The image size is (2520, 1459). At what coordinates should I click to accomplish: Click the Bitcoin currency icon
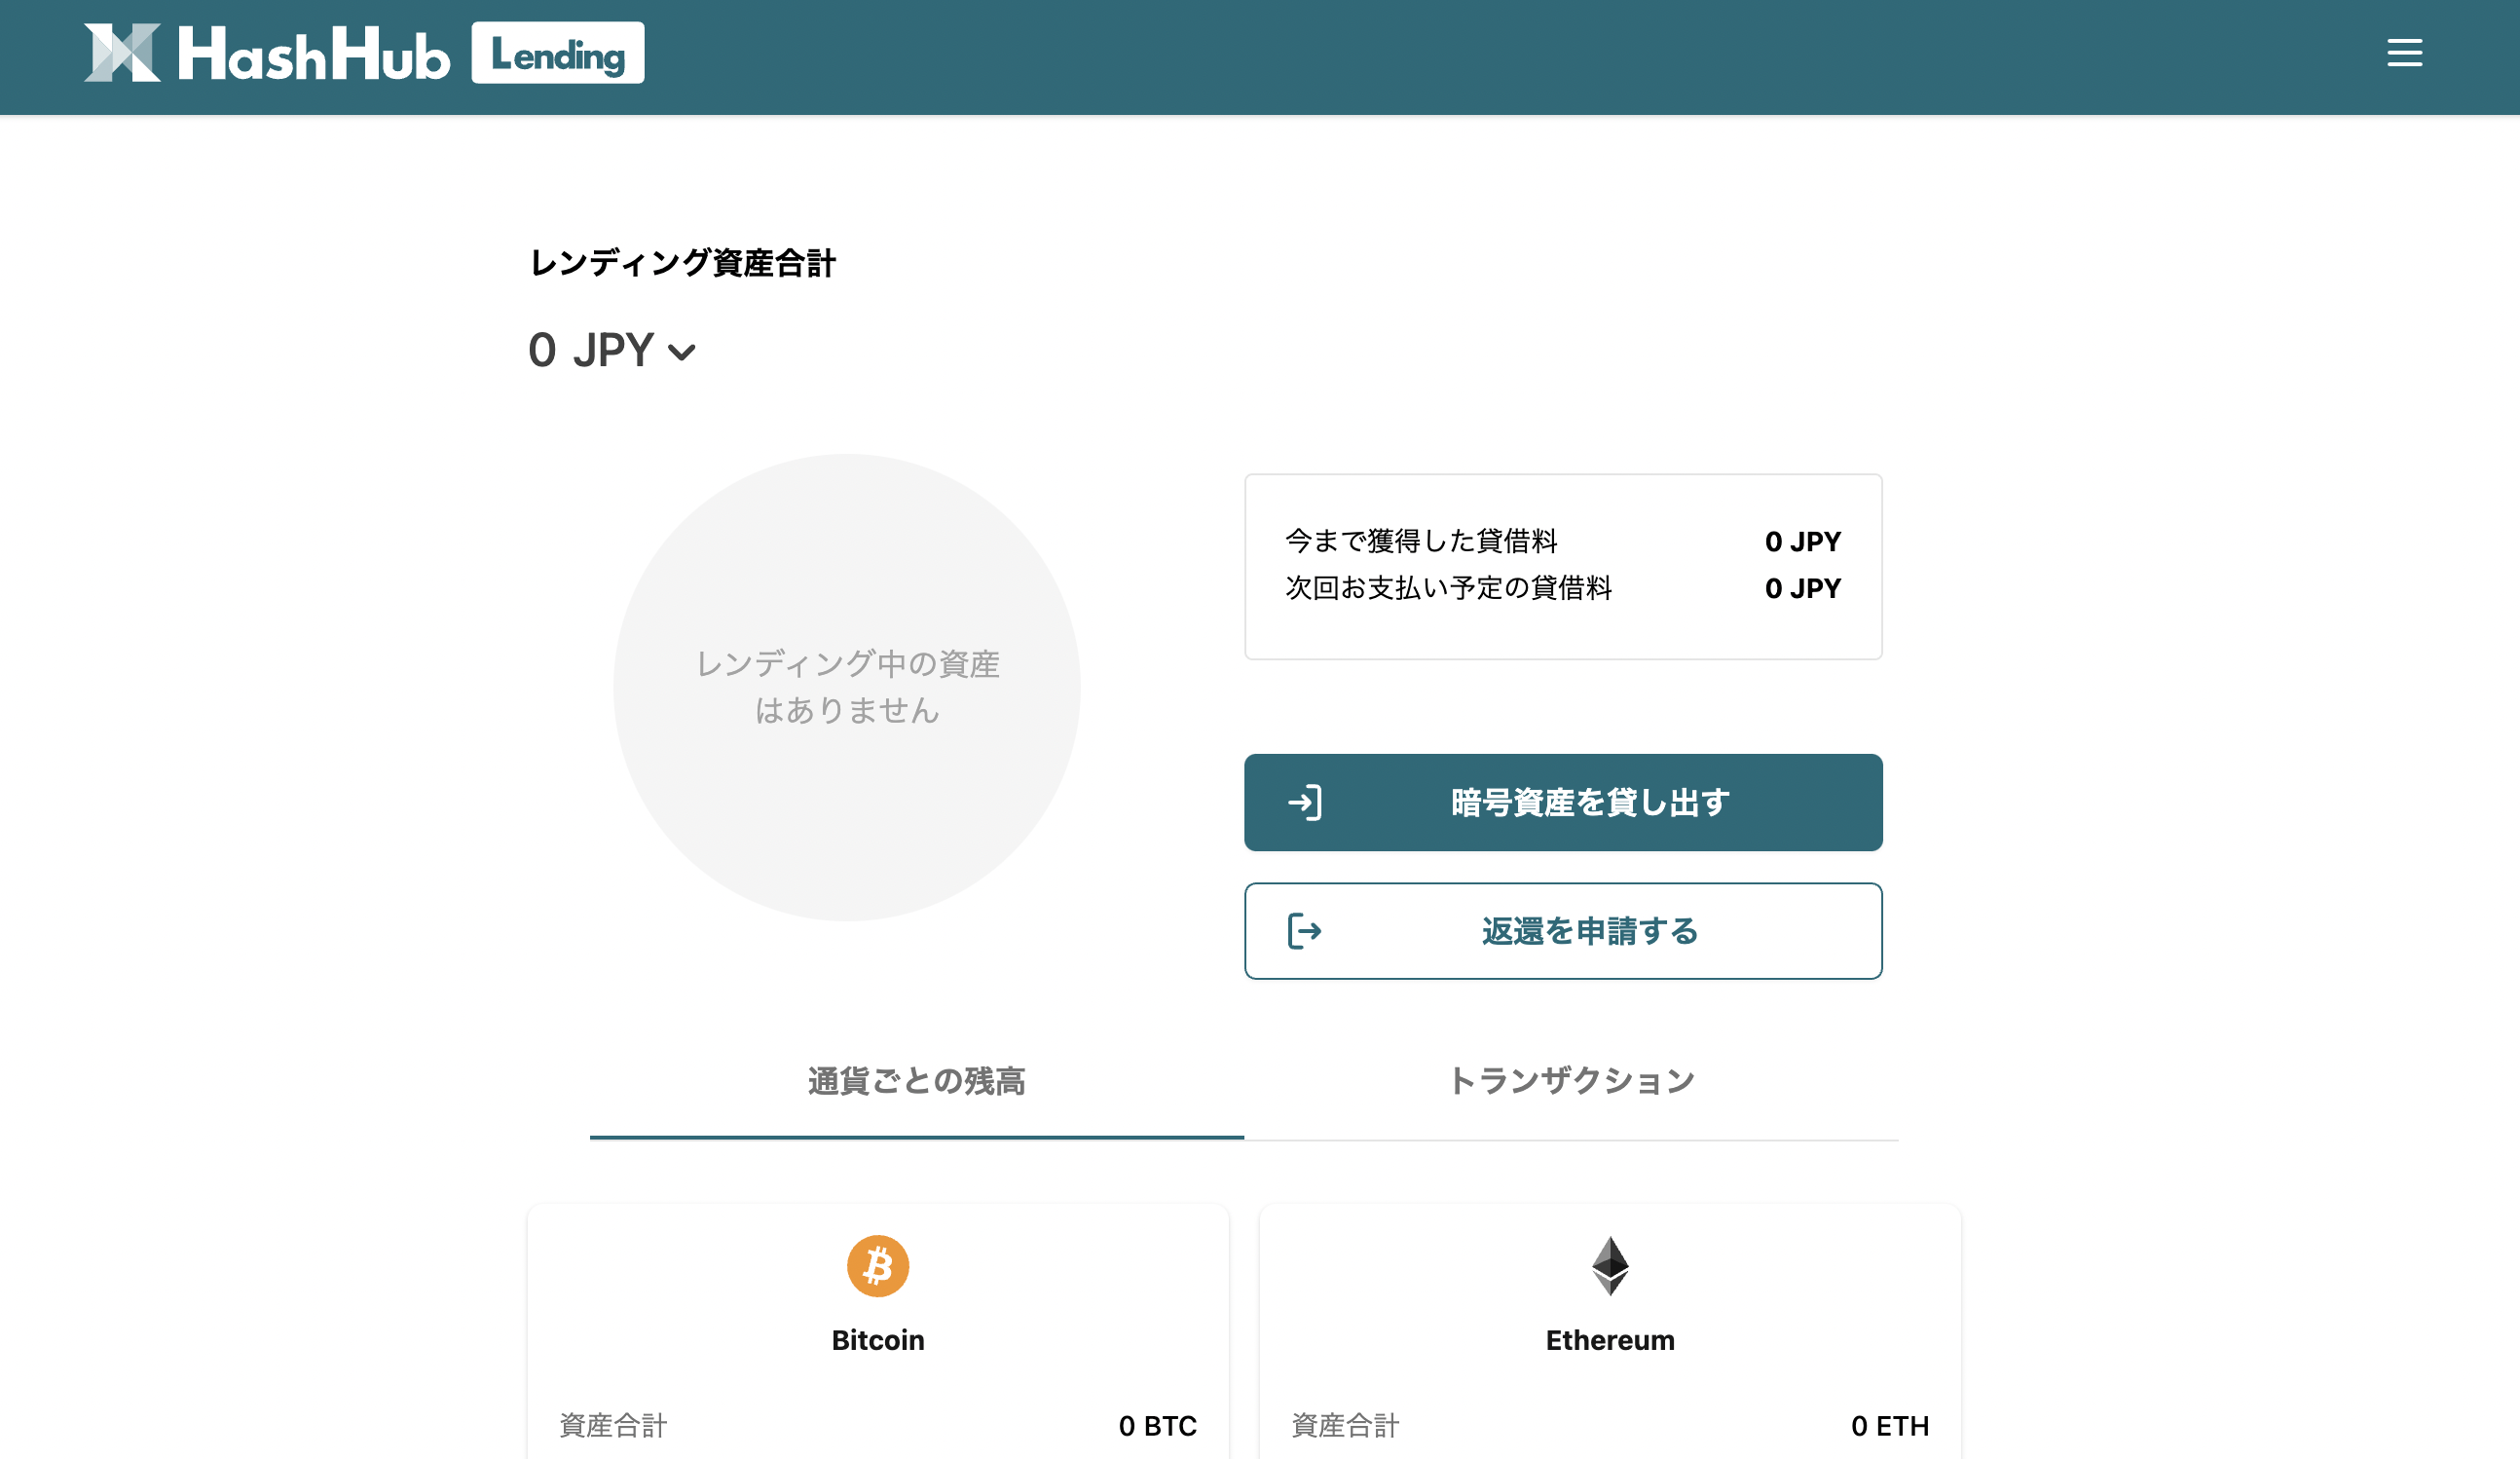[877, 1265]
